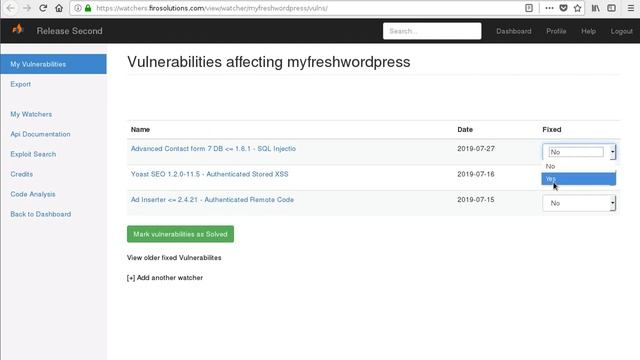Open page actions three-dots menu

(x=549, y=8)
